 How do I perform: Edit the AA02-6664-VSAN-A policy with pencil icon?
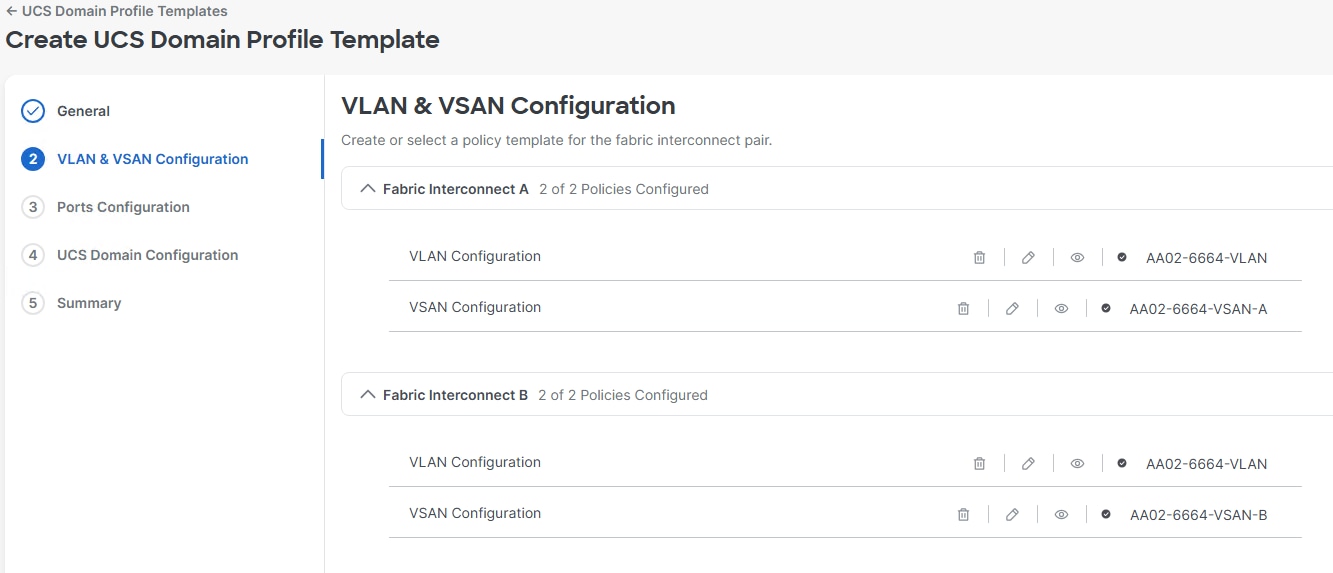(1012, 308)
